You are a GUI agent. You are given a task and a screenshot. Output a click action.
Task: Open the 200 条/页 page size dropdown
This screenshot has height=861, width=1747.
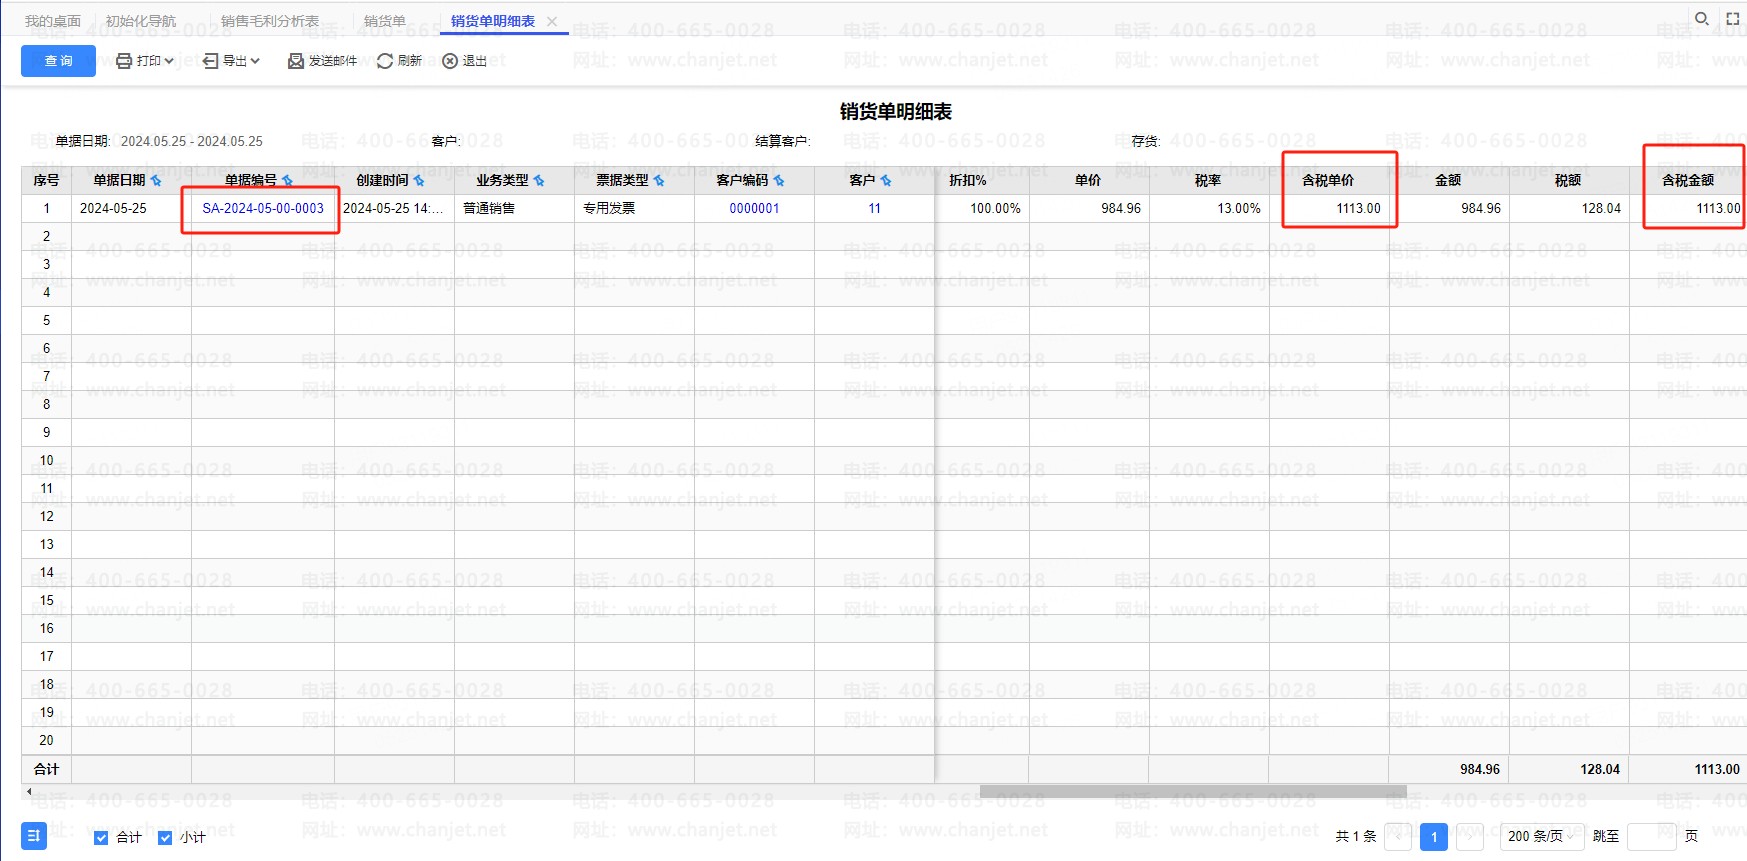pos(1542,837)
